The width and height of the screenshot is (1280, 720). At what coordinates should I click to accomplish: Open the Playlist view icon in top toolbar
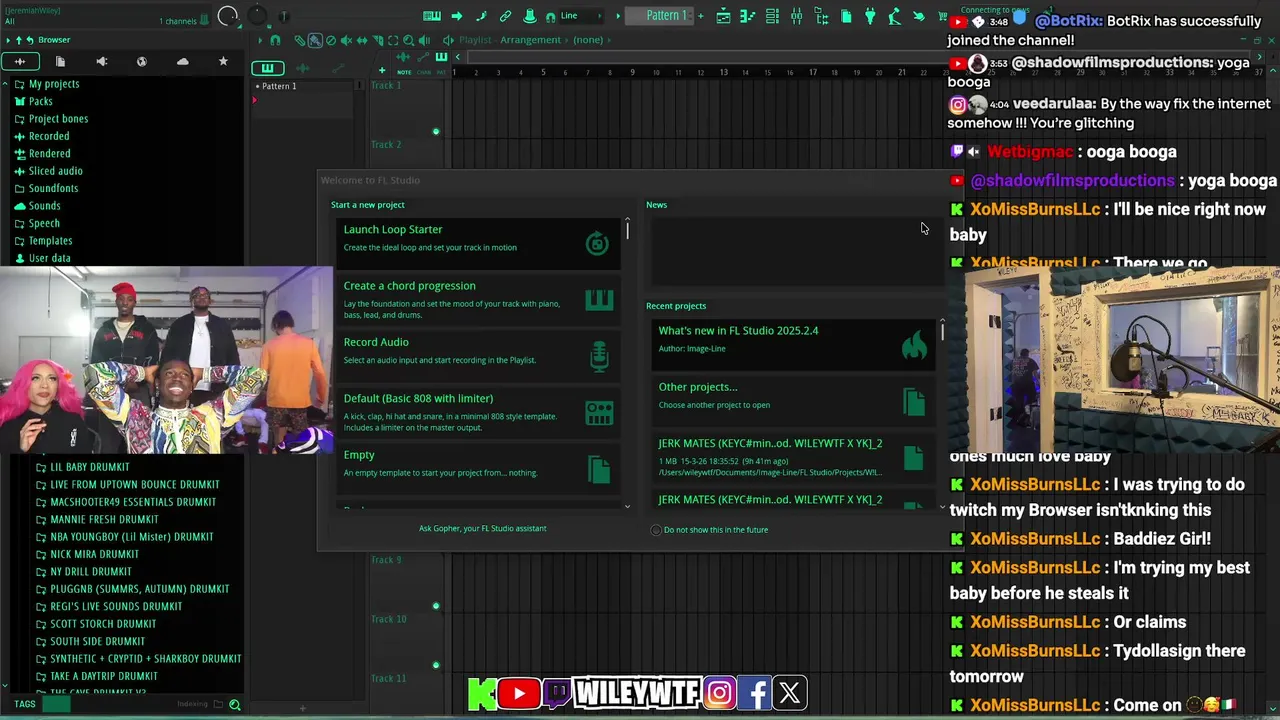tap(723, 16)
